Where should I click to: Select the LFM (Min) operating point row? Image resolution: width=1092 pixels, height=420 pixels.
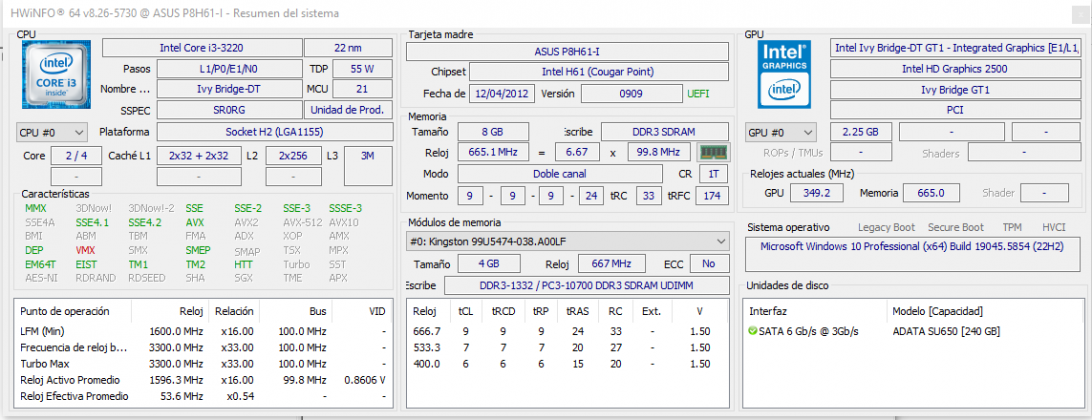pos(203,332)
